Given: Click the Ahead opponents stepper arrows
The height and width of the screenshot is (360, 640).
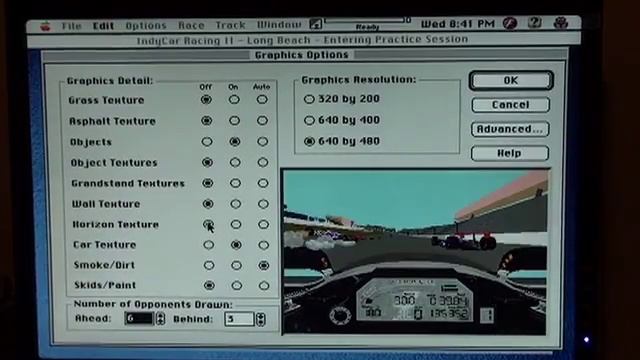Looking at the screenshot, I should (x=160, y=318).
